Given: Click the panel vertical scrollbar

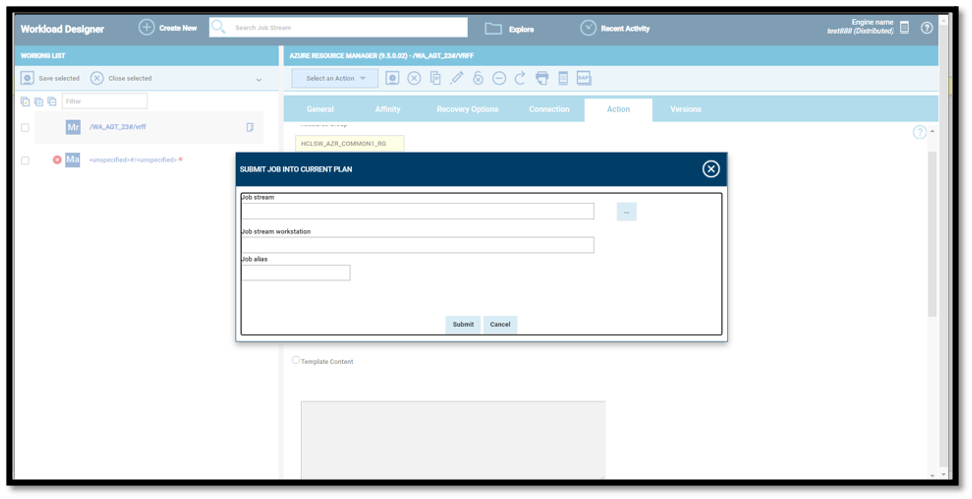Looking at the screenshot, I should 932,232.
